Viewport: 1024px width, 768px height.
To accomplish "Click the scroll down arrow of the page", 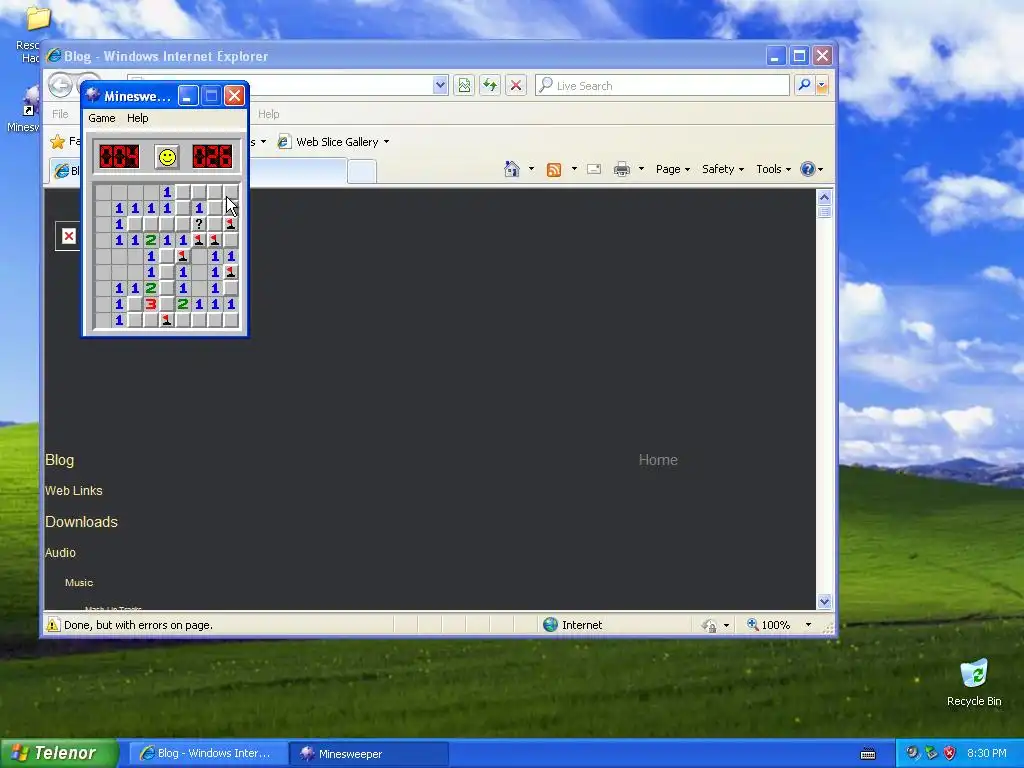I will pos(824,601).
